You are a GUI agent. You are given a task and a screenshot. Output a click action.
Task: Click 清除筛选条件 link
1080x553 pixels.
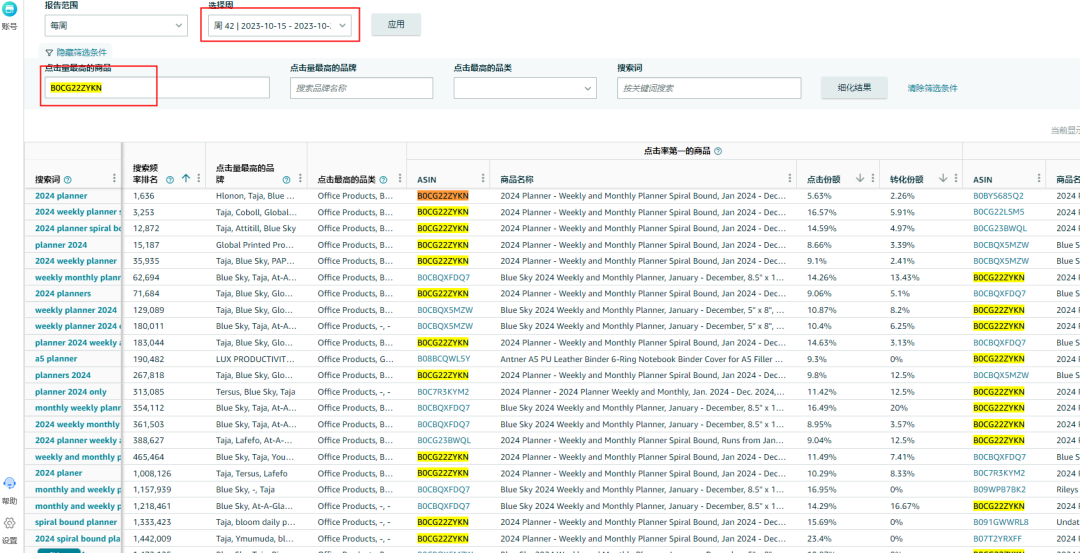point(932,88)
